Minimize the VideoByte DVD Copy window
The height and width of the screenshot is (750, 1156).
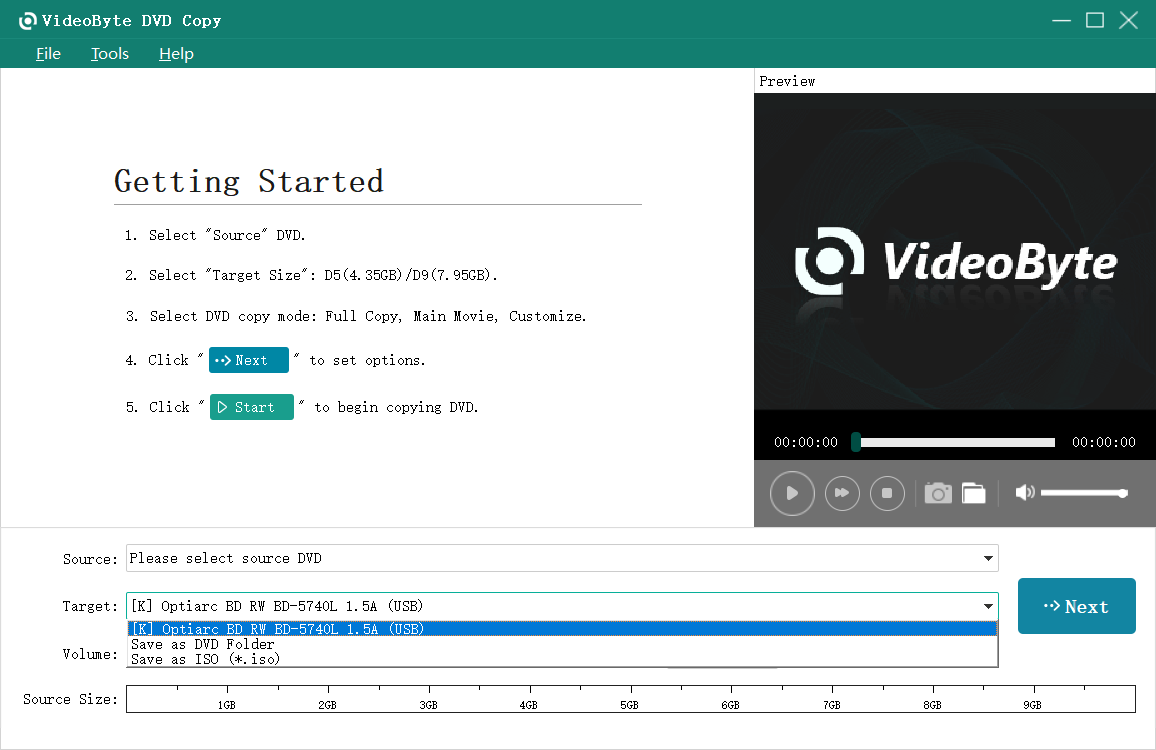(1062, 21)
